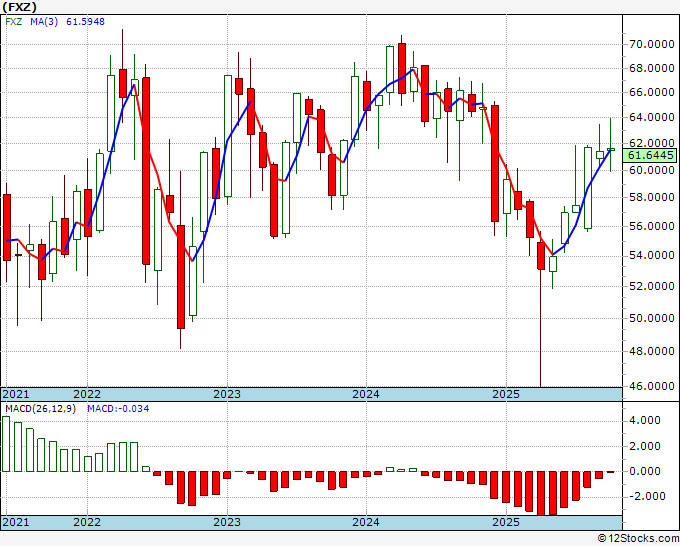
Task: Click the 64.0000 price axis label
Action: pos(651,117)
